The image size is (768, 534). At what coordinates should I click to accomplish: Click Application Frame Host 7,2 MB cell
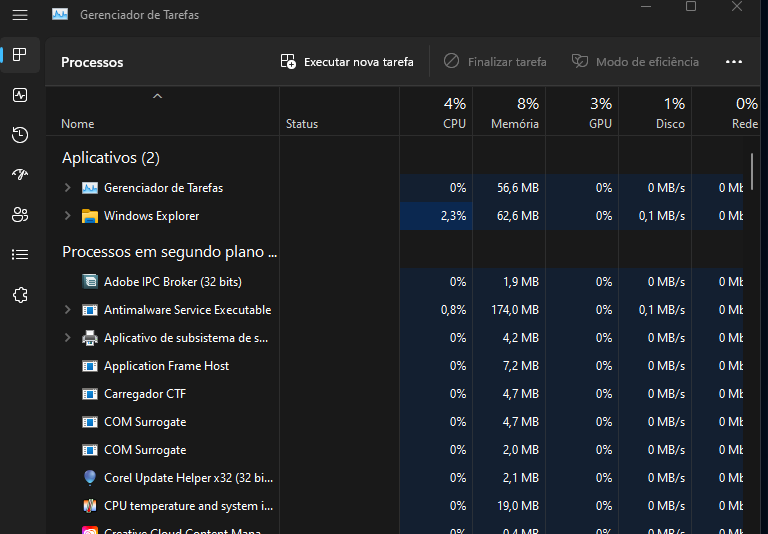(509, 366)
